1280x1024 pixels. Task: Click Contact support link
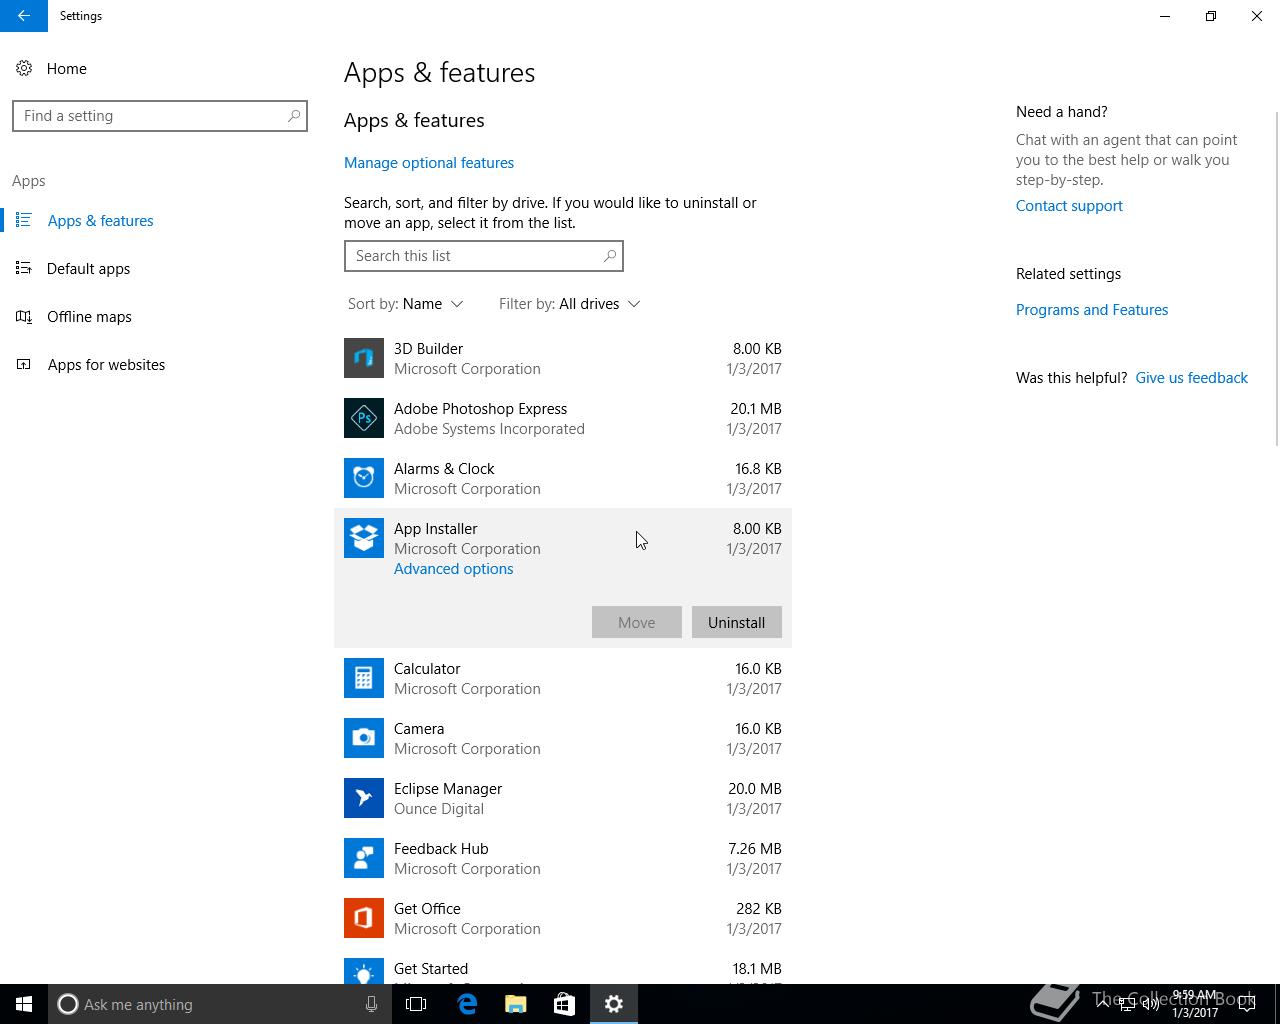click(1069, 206)
